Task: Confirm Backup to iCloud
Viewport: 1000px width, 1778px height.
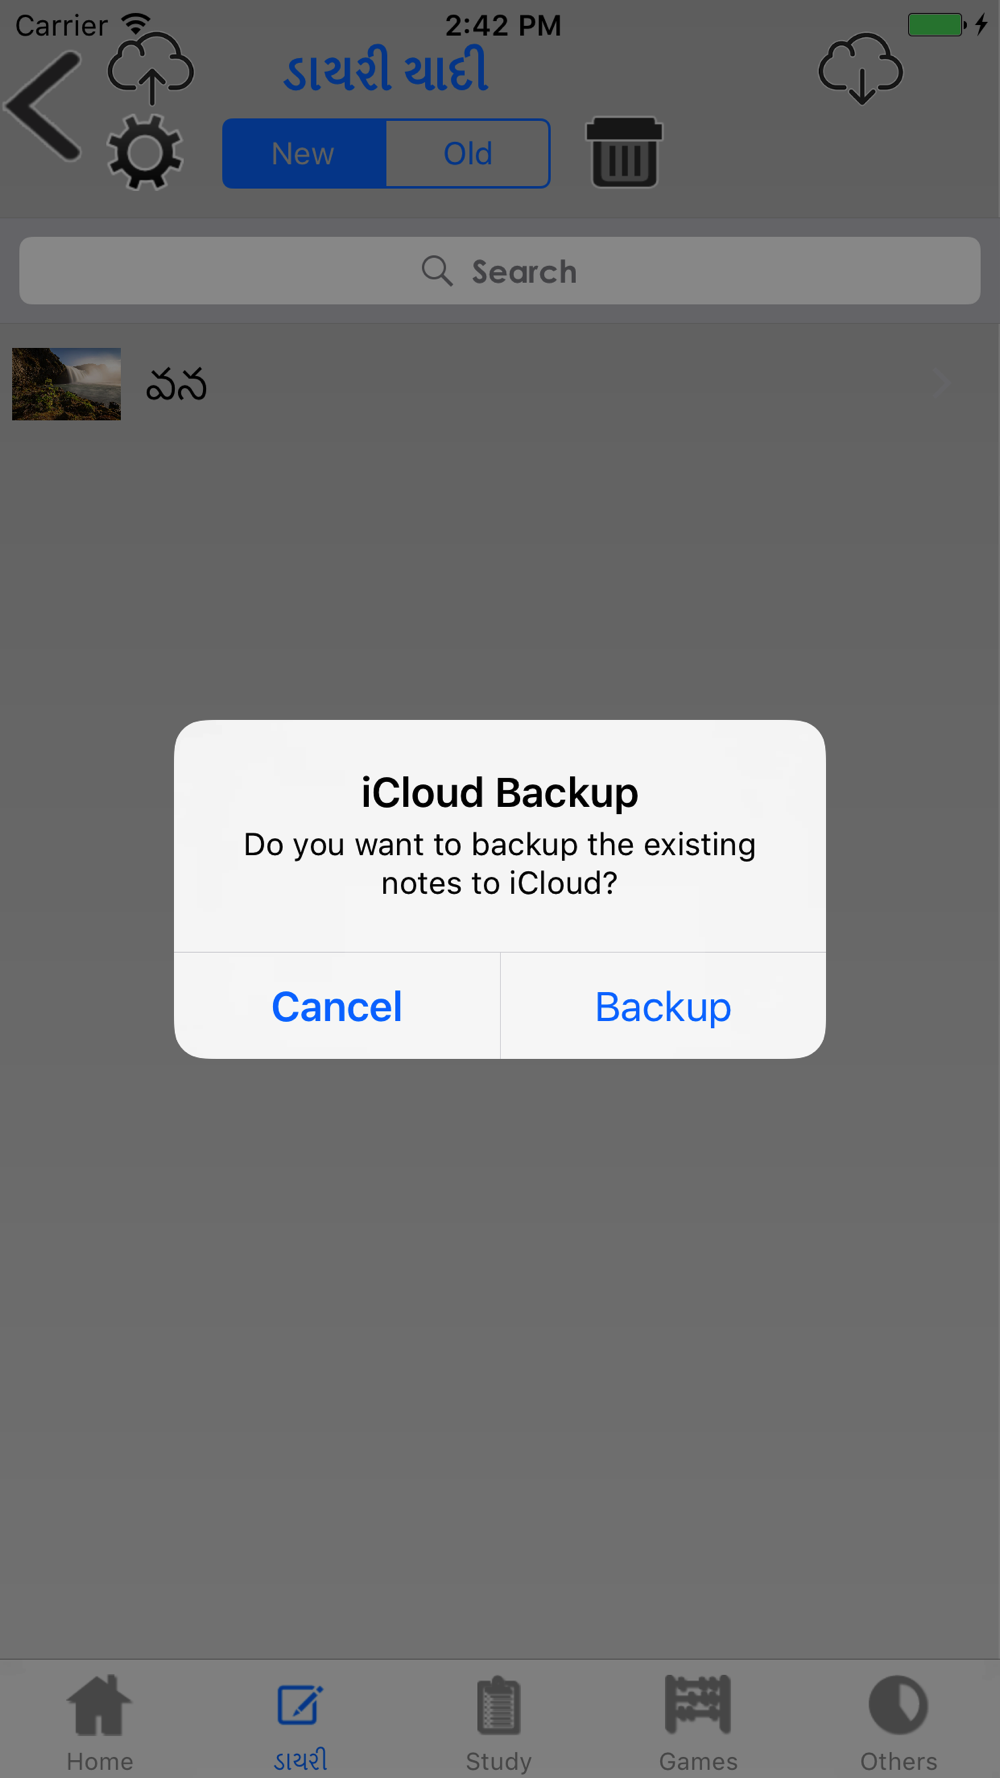Action: [x=663, y=1006]
